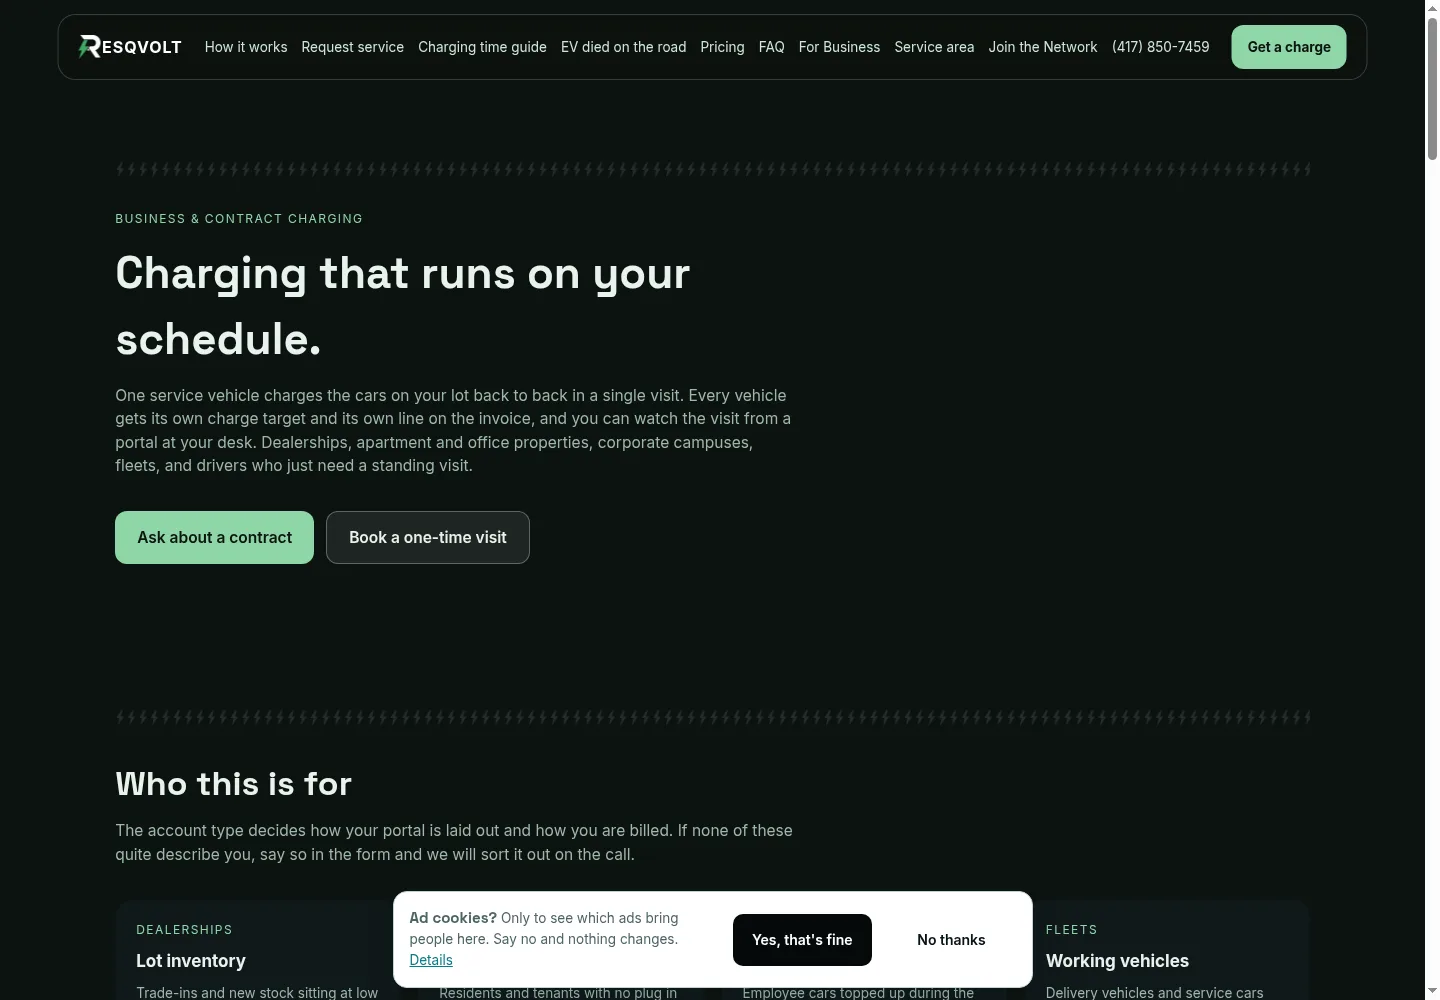Click the DEALERSHIPS card label
This screenshot has height=1000, width=1440.
click(184, 930)
